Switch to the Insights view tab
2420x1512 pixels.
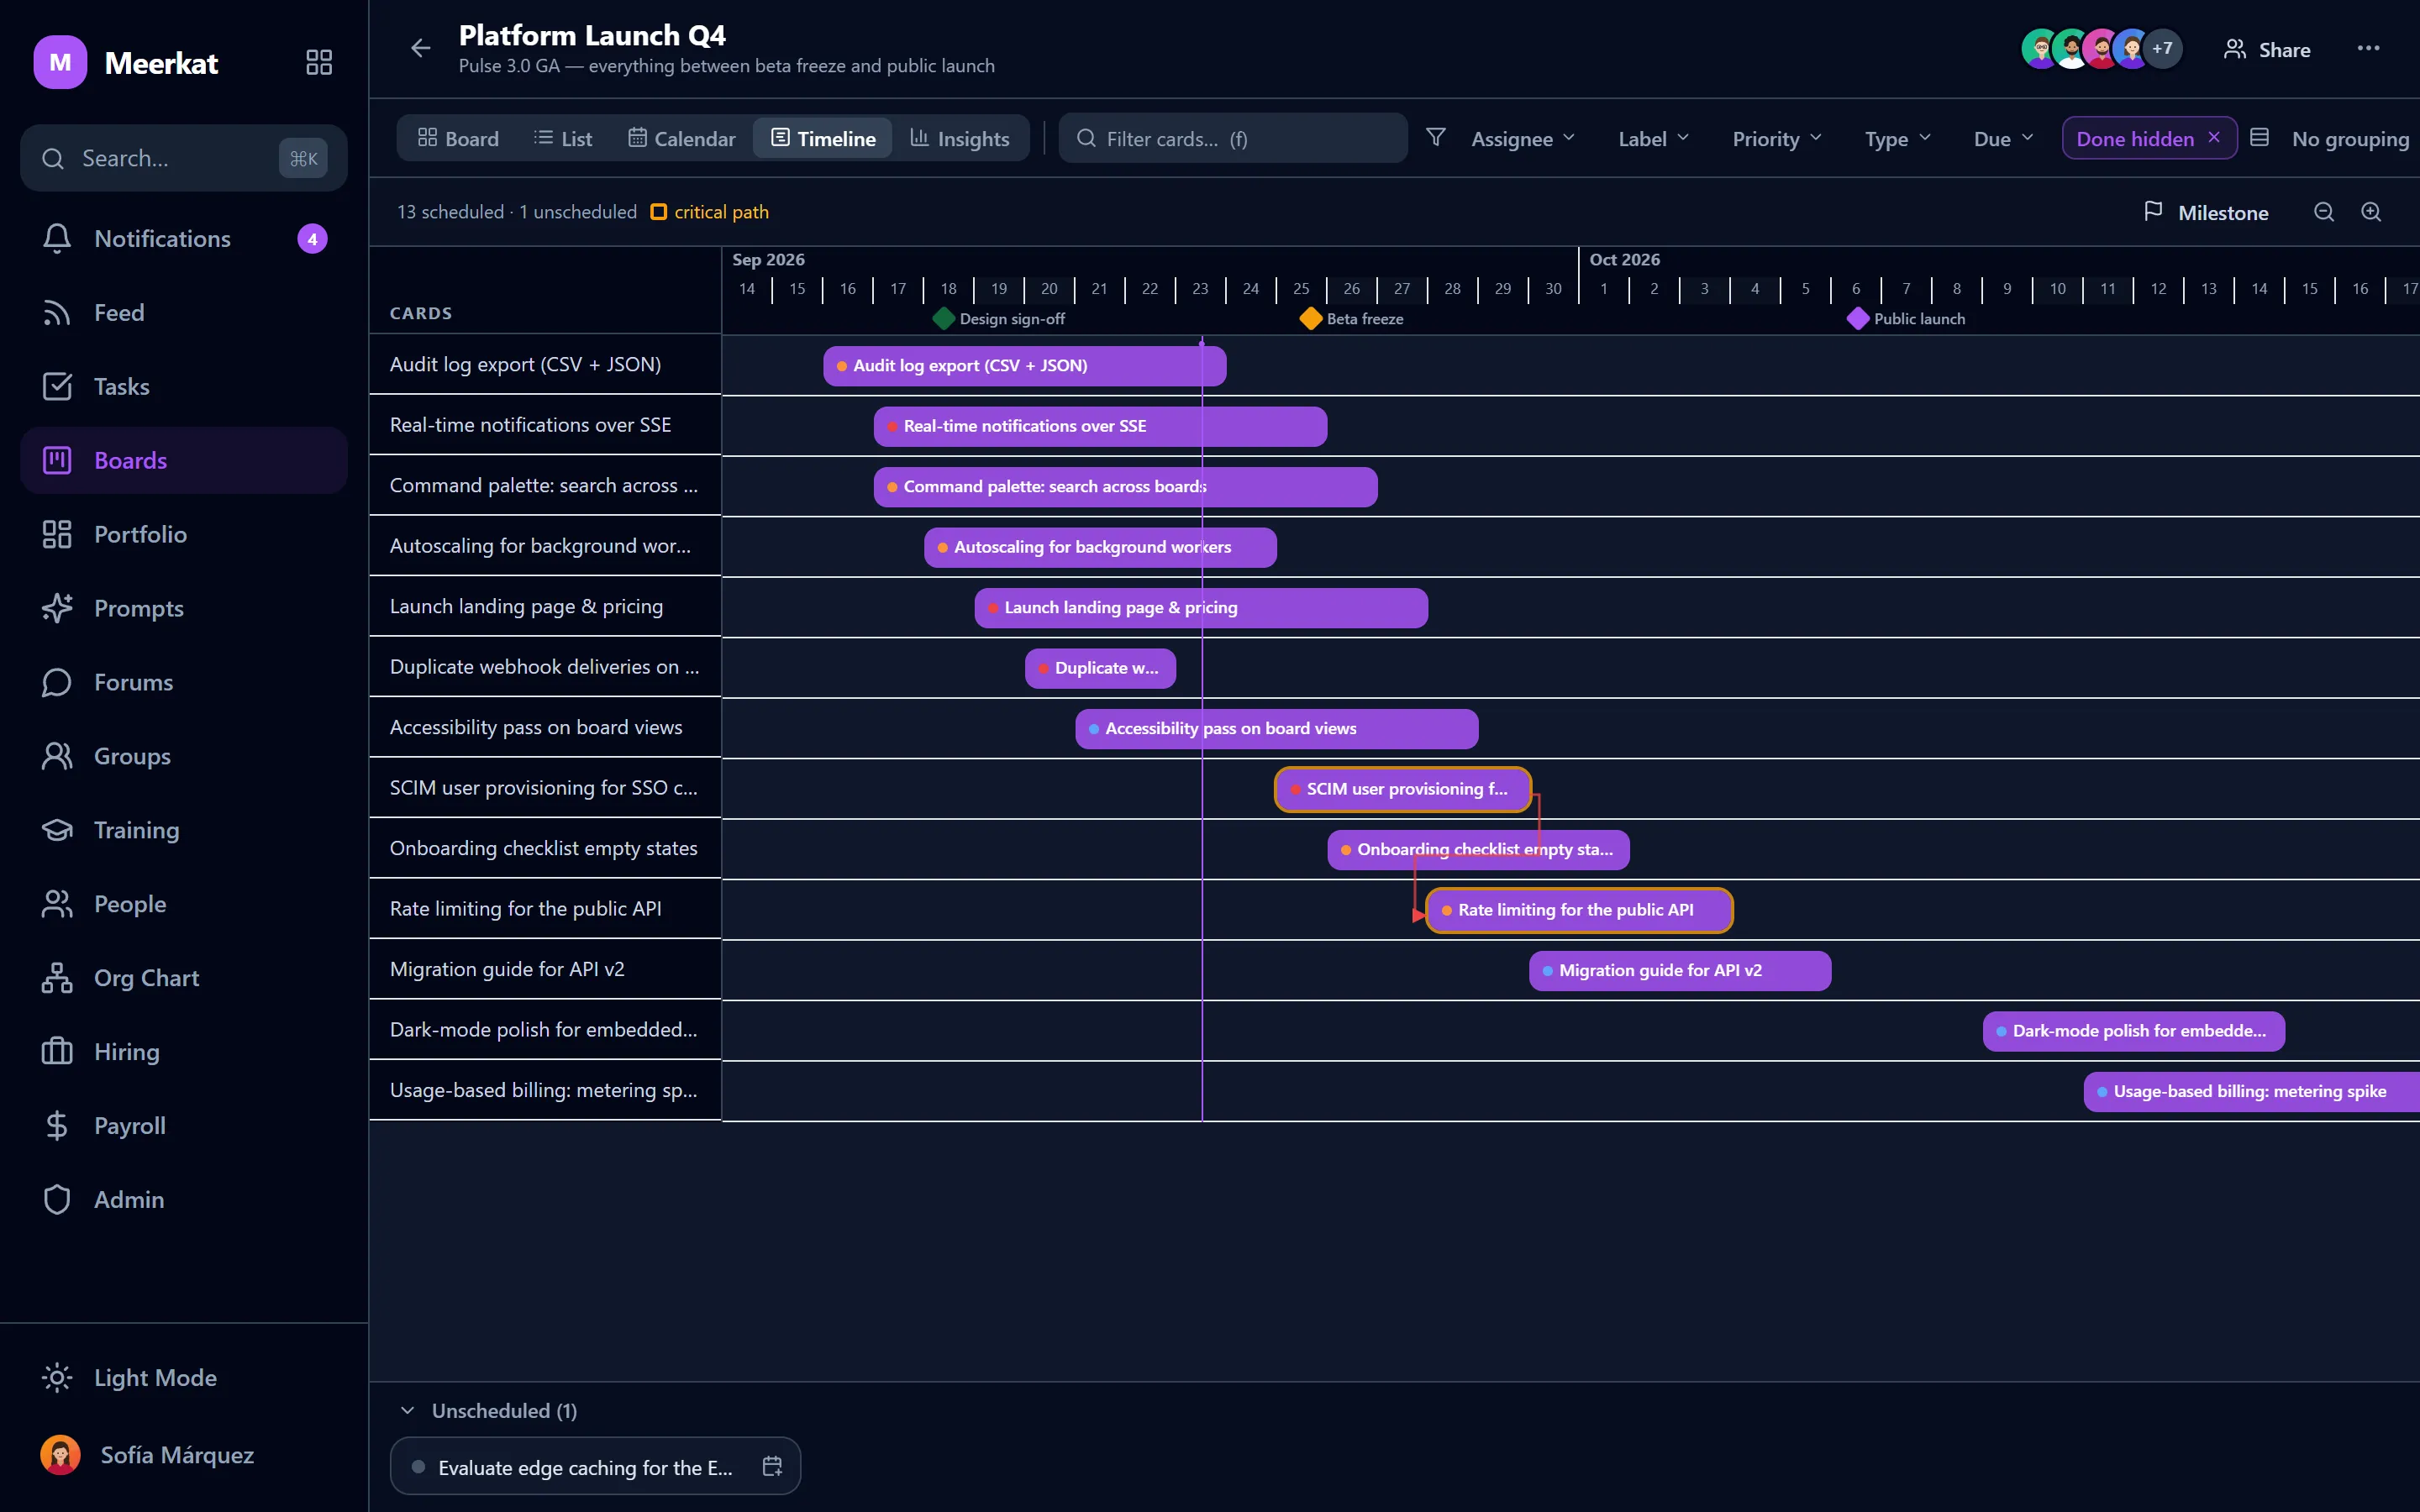[959, 138]
